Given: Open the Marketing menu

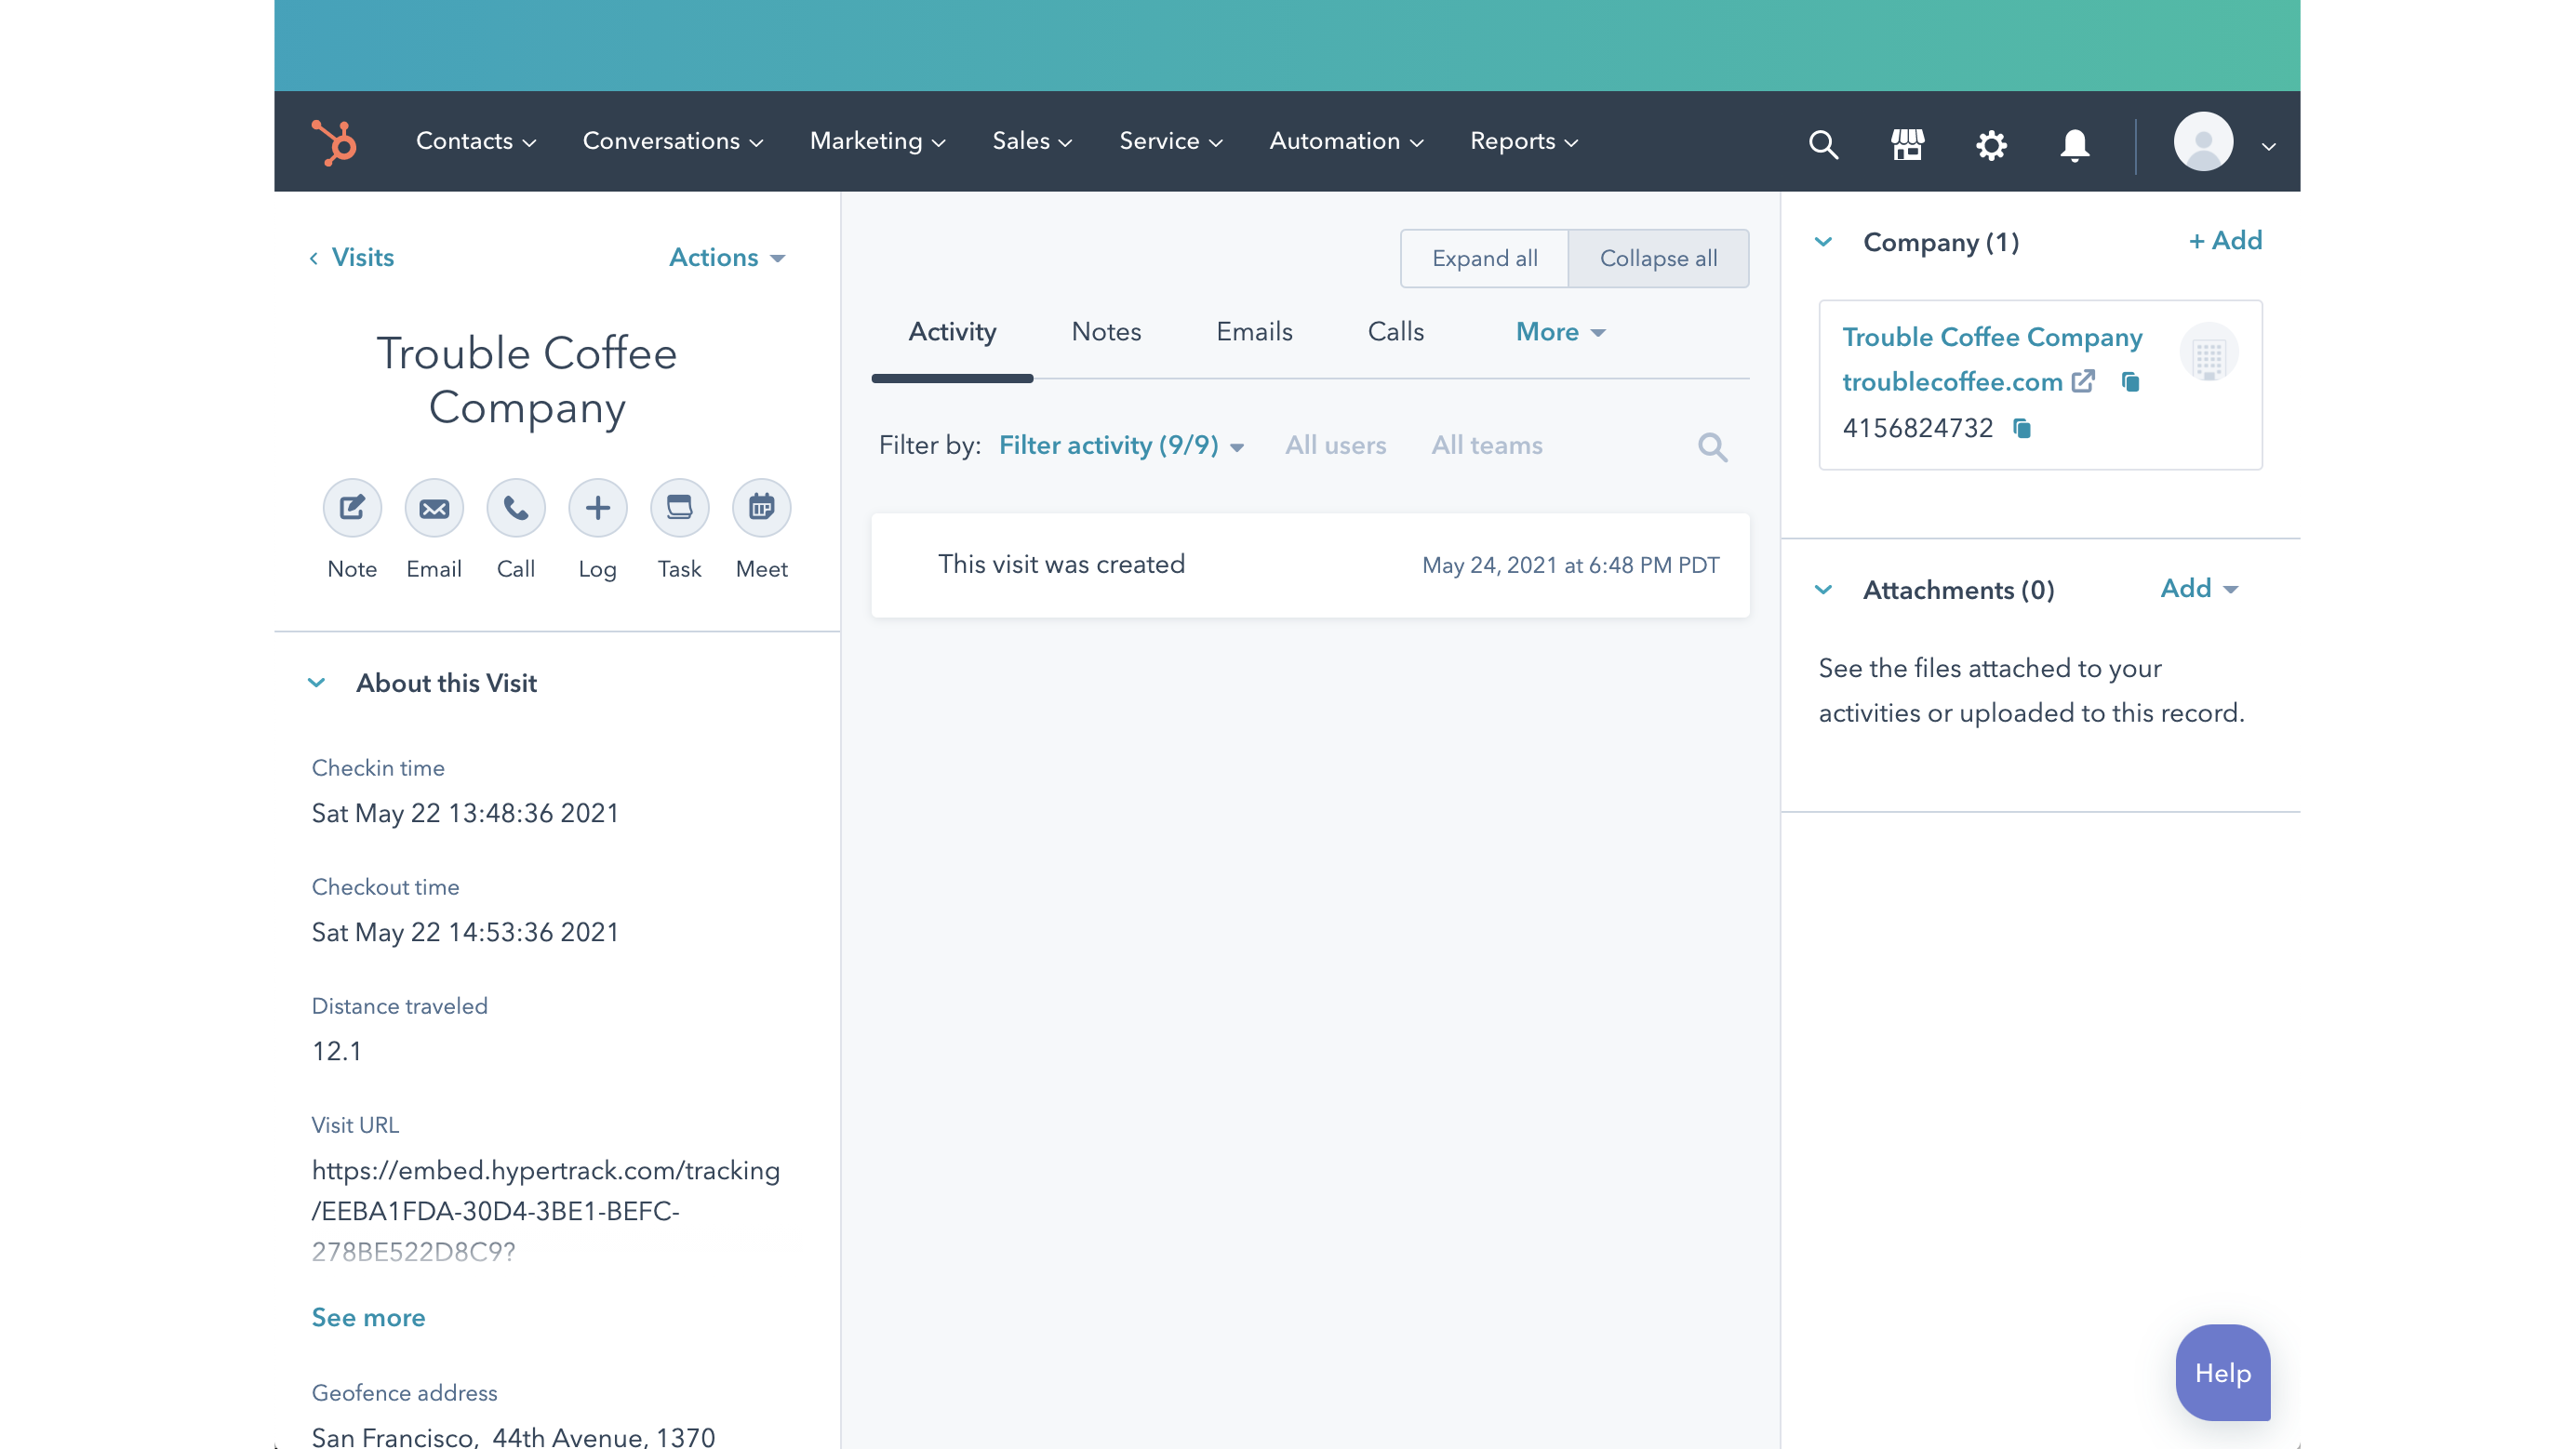Looking at the screenshot, I should (x=877, y=141).
